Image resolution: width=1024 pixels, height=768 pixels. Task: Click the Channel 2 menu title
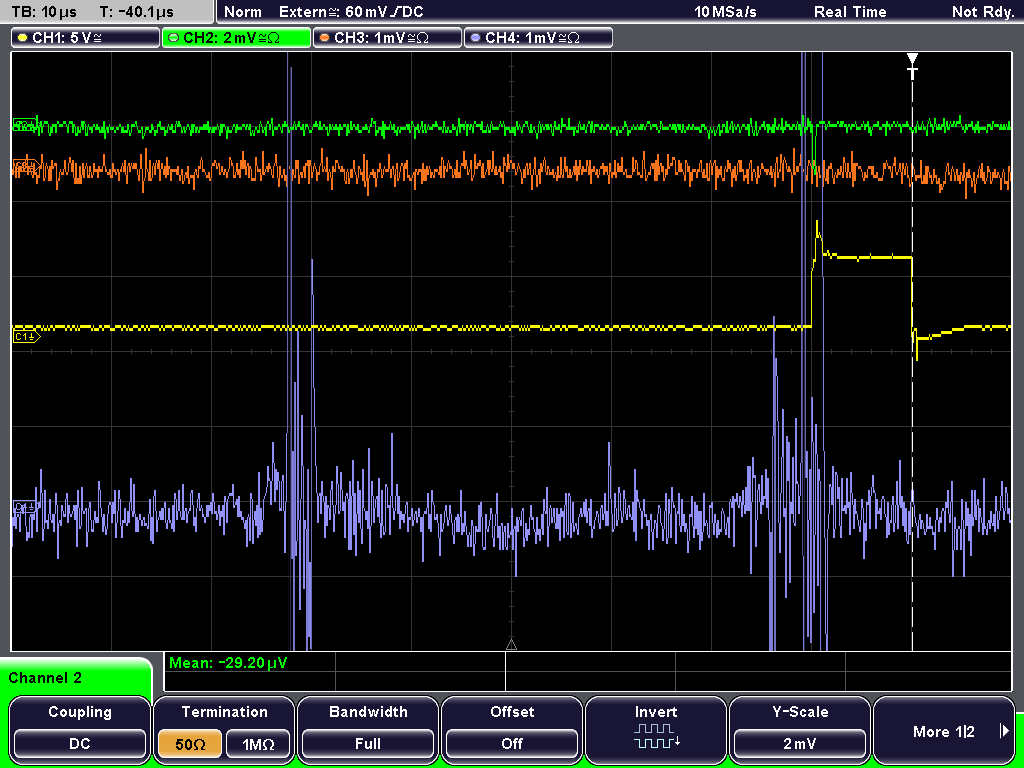45,678
